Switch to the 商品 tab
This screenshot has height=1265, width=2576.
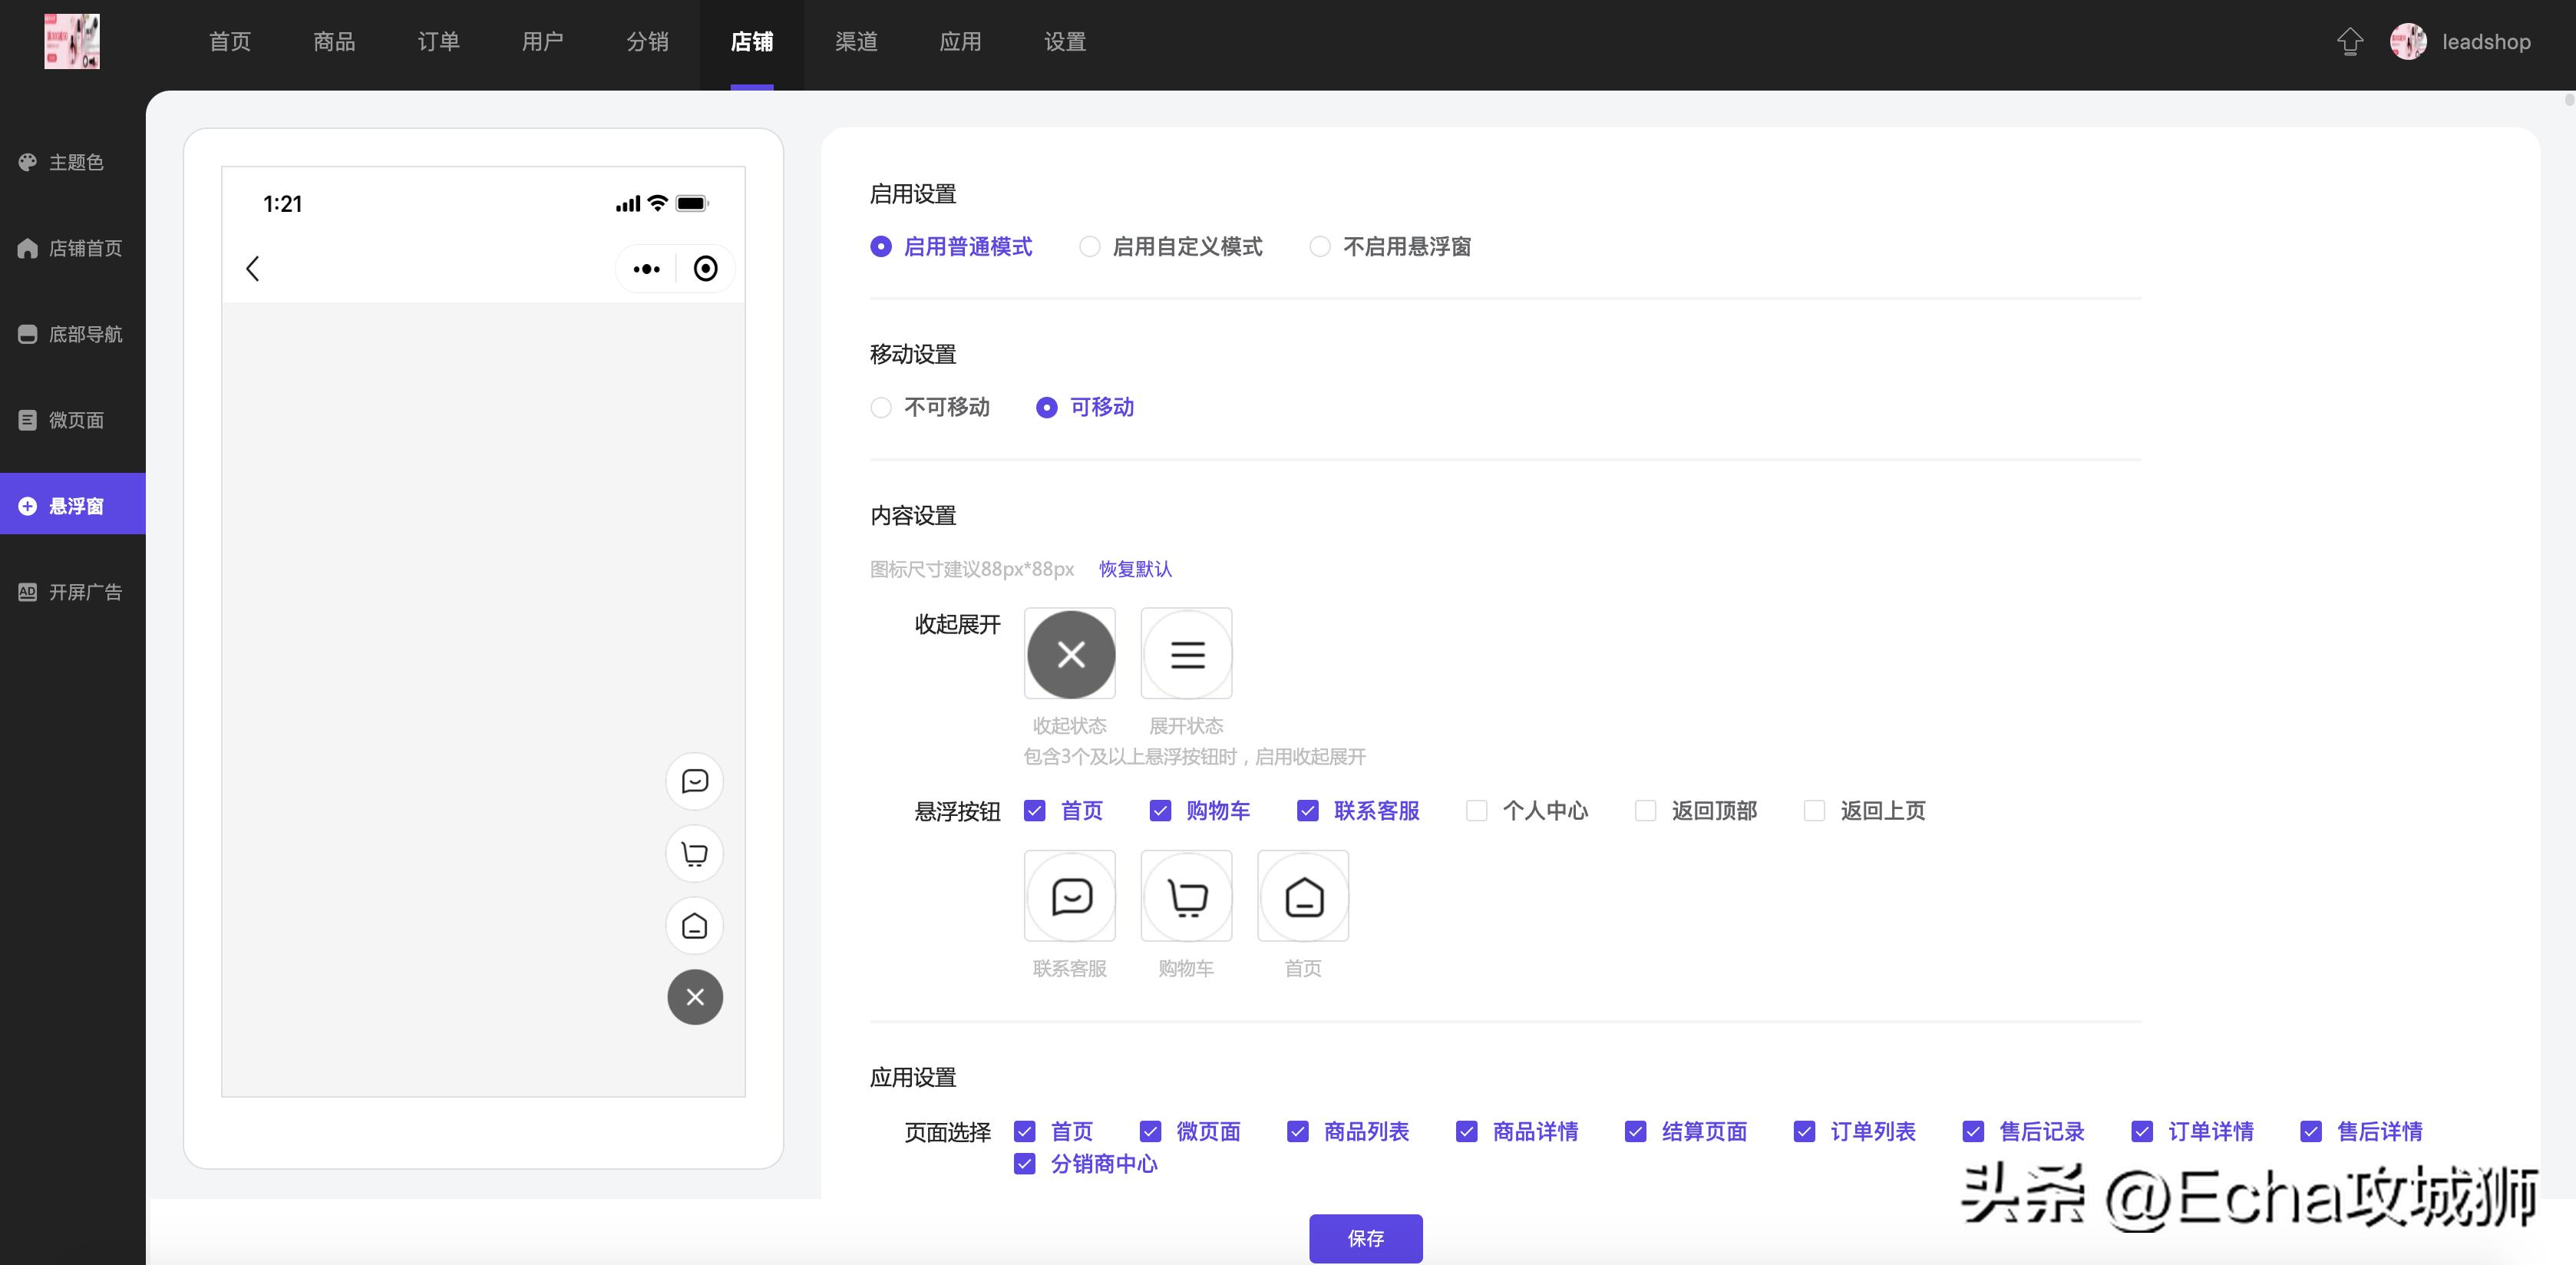332,41
